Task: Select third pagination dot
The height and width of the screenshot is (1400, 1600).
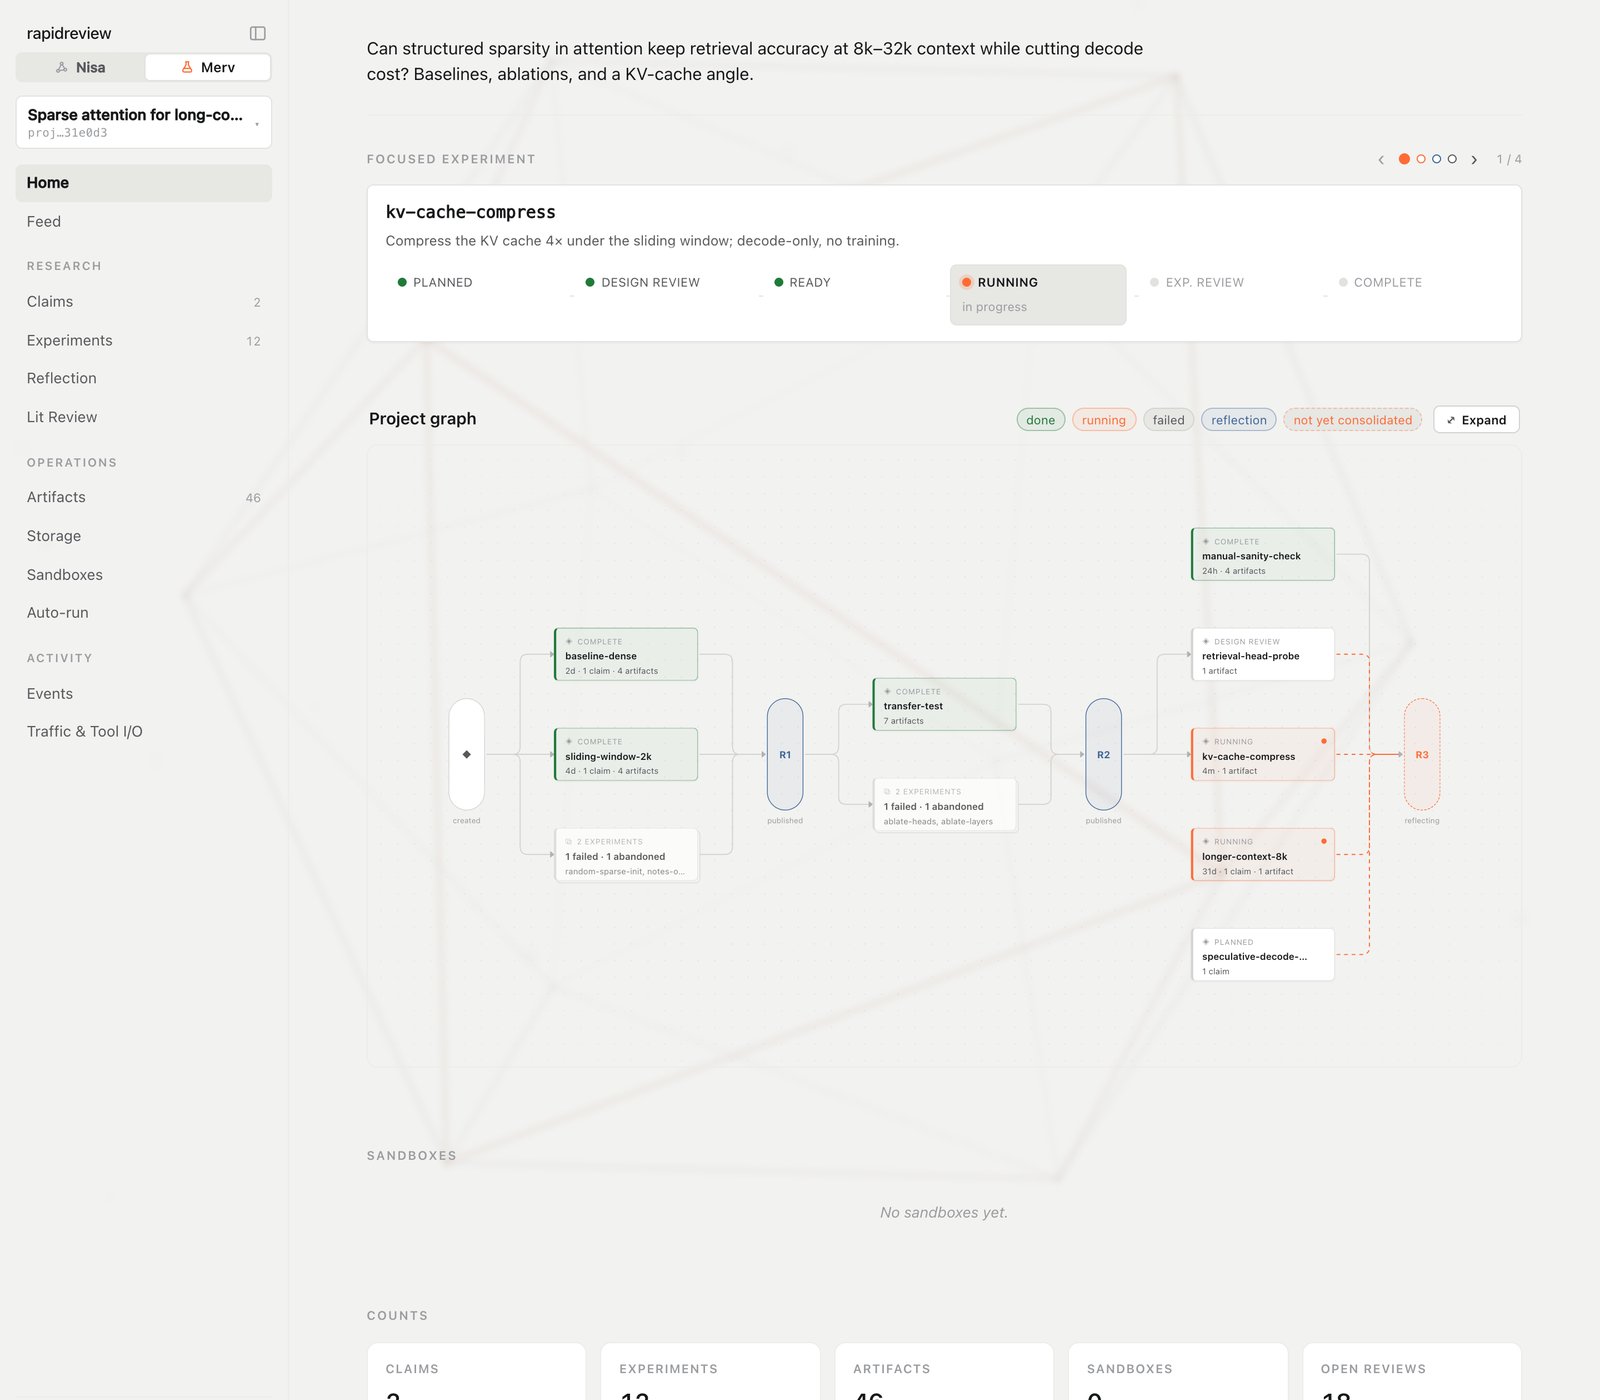Action: pyautogui.click(x=1437, y=159)
